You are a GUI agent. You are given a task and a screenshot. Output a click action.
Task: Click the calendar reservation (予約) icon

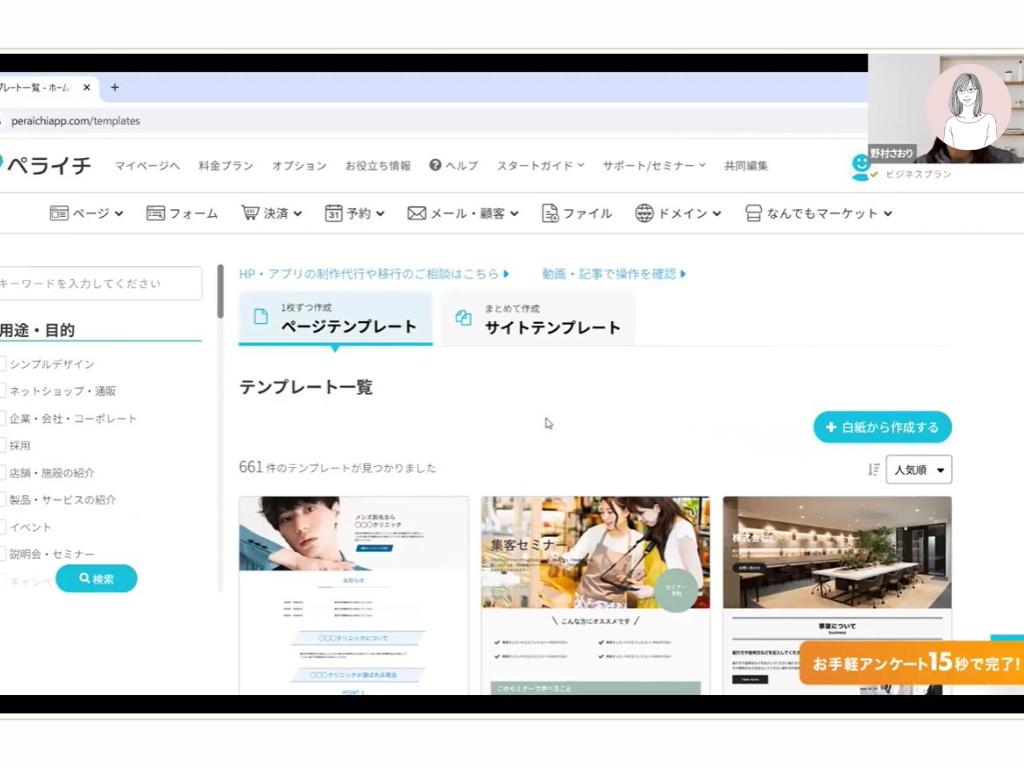tap(334, 213)
